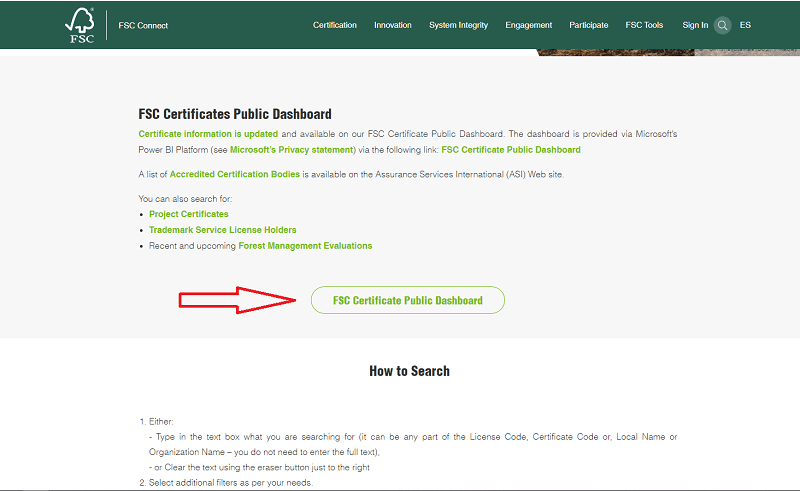Open 'Certificate information is updated' link
Screen dimensions: 800x491
[x=208, y=133]
